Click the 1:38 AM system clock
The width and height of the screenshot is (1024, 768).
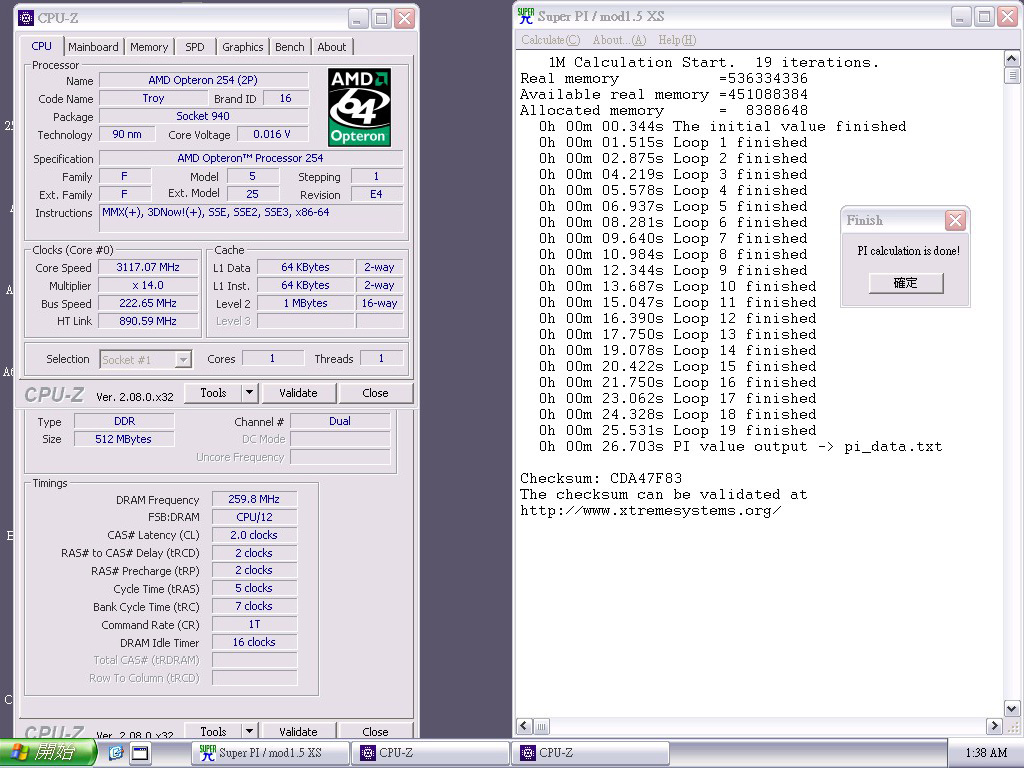click(986, 753)
